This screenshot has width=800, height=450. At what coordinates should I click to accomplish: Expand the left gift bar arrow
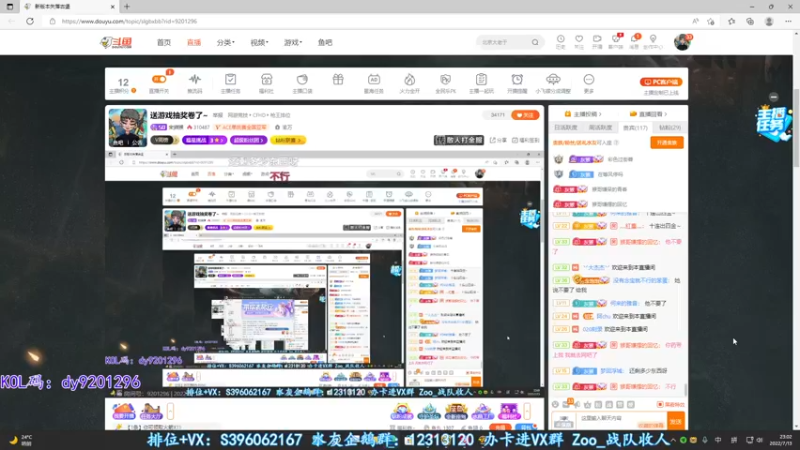tap(170, 411)
